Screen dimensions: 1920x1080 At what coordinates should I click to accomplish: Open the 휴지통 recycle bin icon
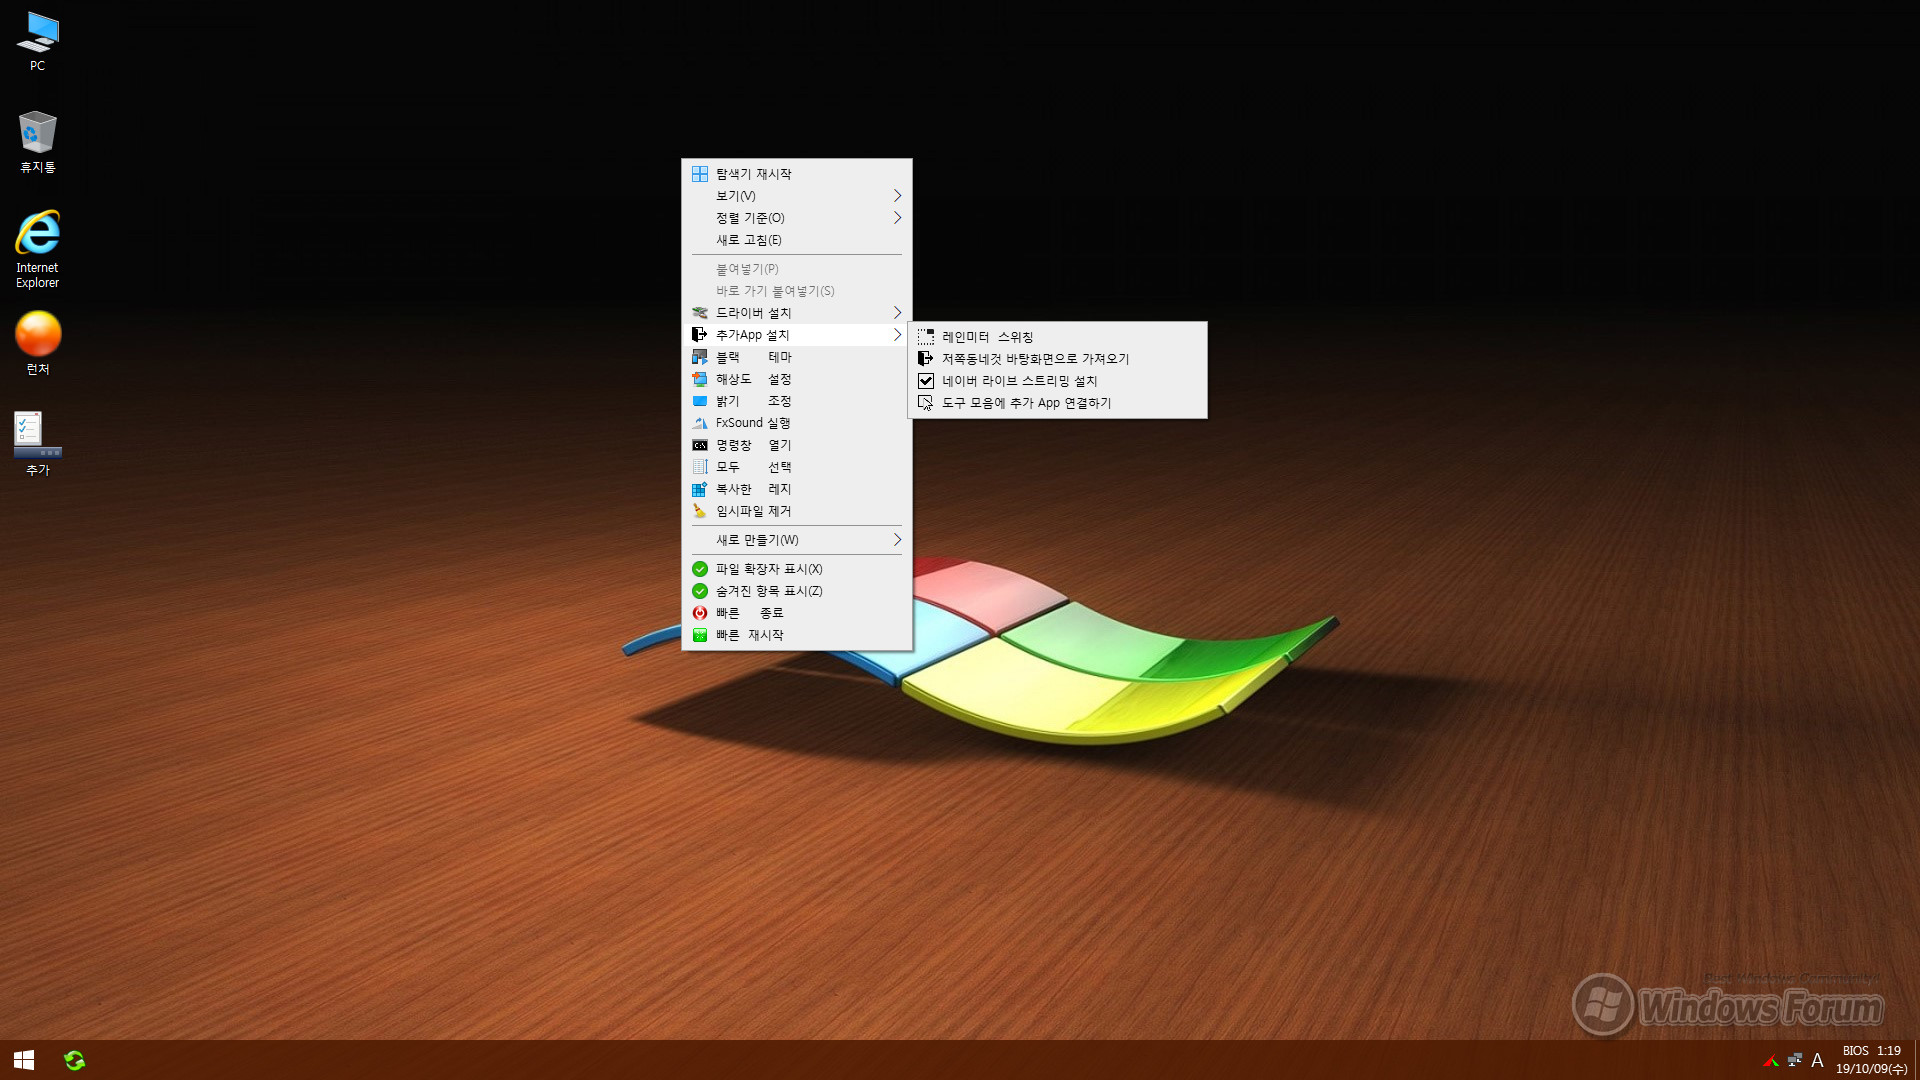point(37,142)
